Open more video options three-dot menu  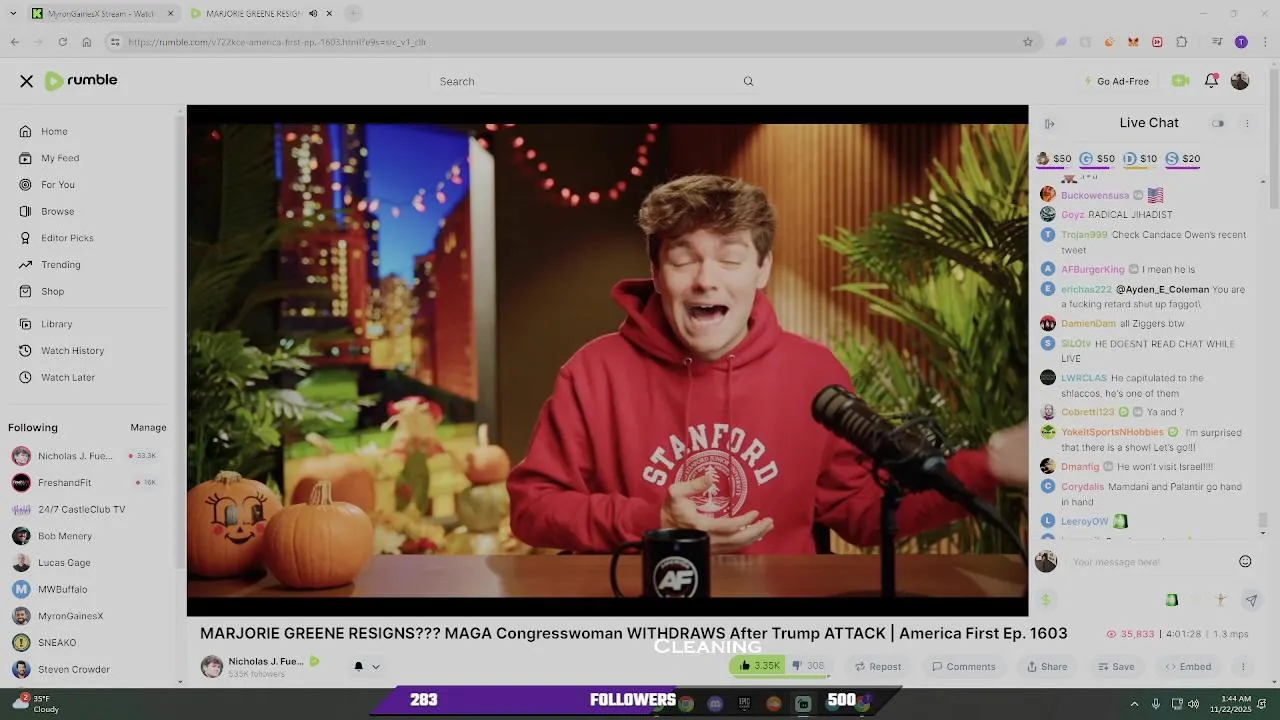pos(1243,666)
